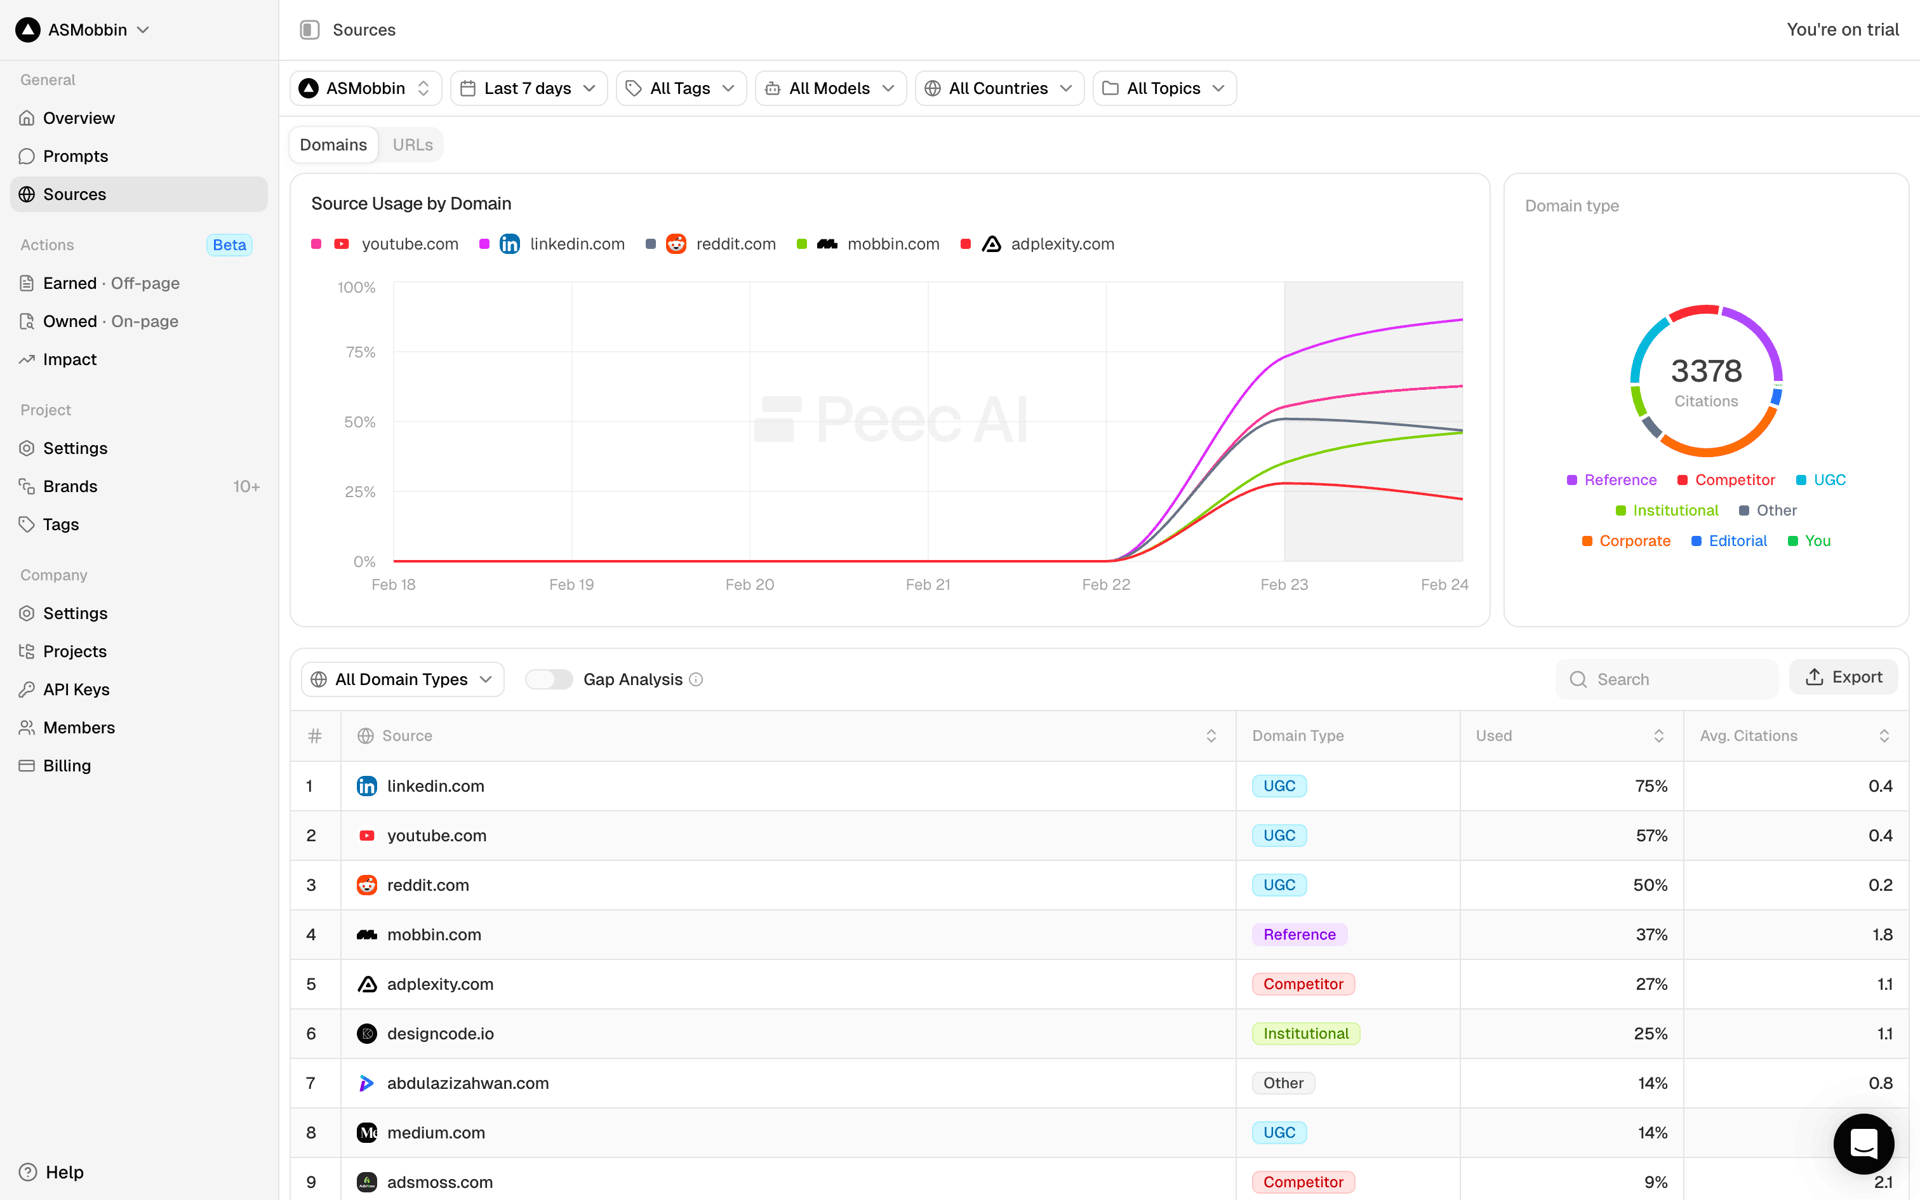The image size is (1920, 1200).
Task: Click the Members people icon
Action: point(27,727)
